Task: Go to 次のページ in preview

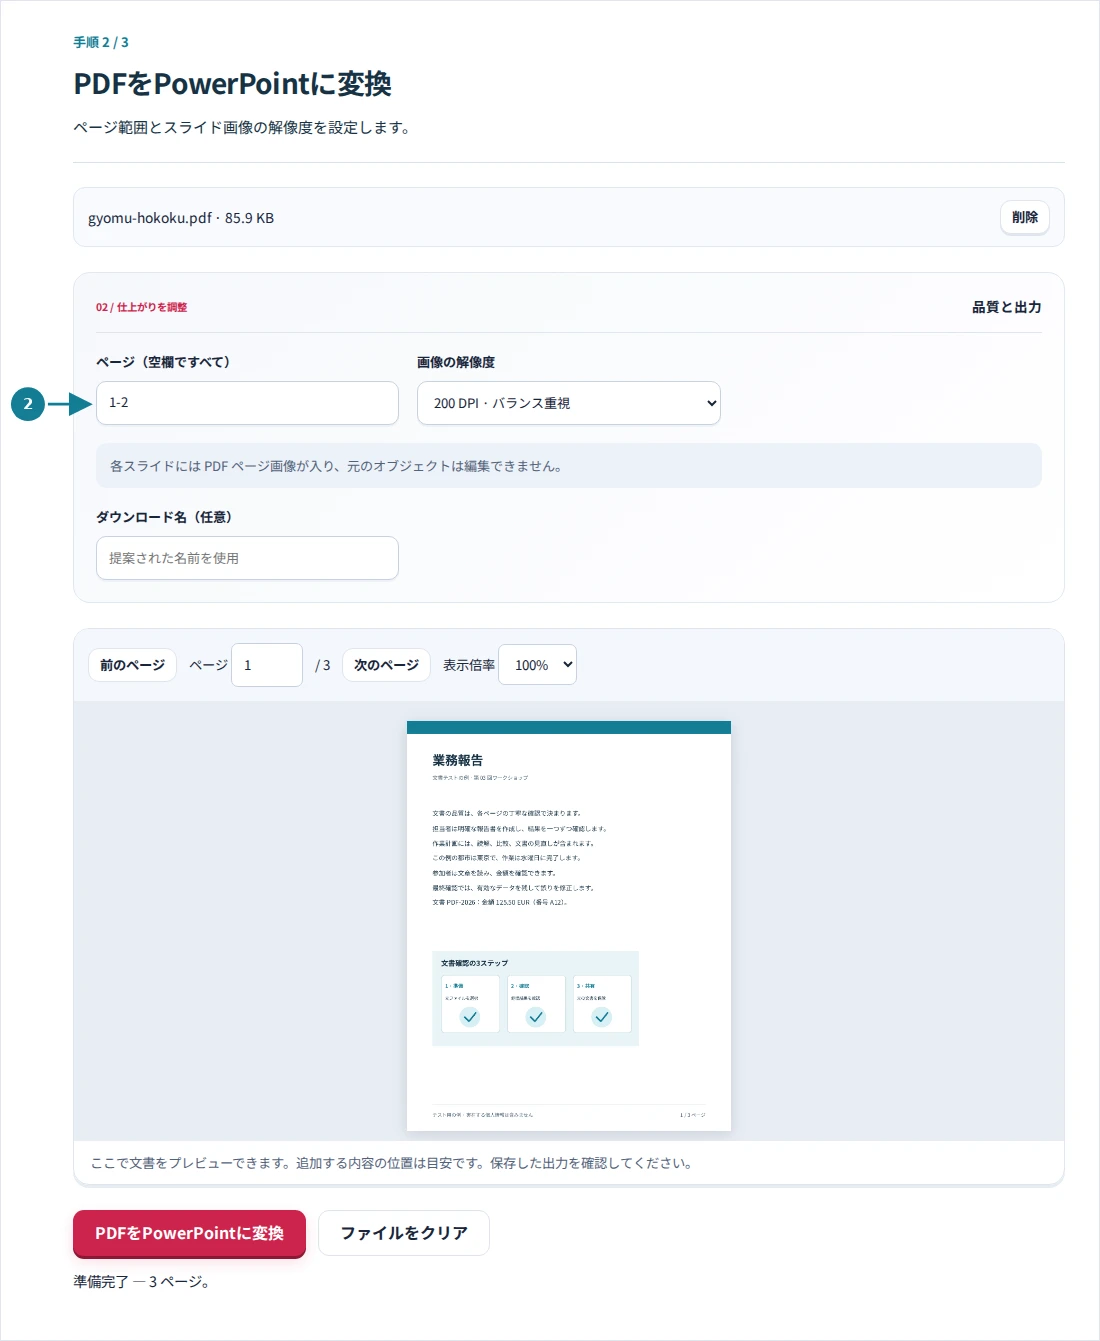Action: pyautogui.click(x=386, y=665)
